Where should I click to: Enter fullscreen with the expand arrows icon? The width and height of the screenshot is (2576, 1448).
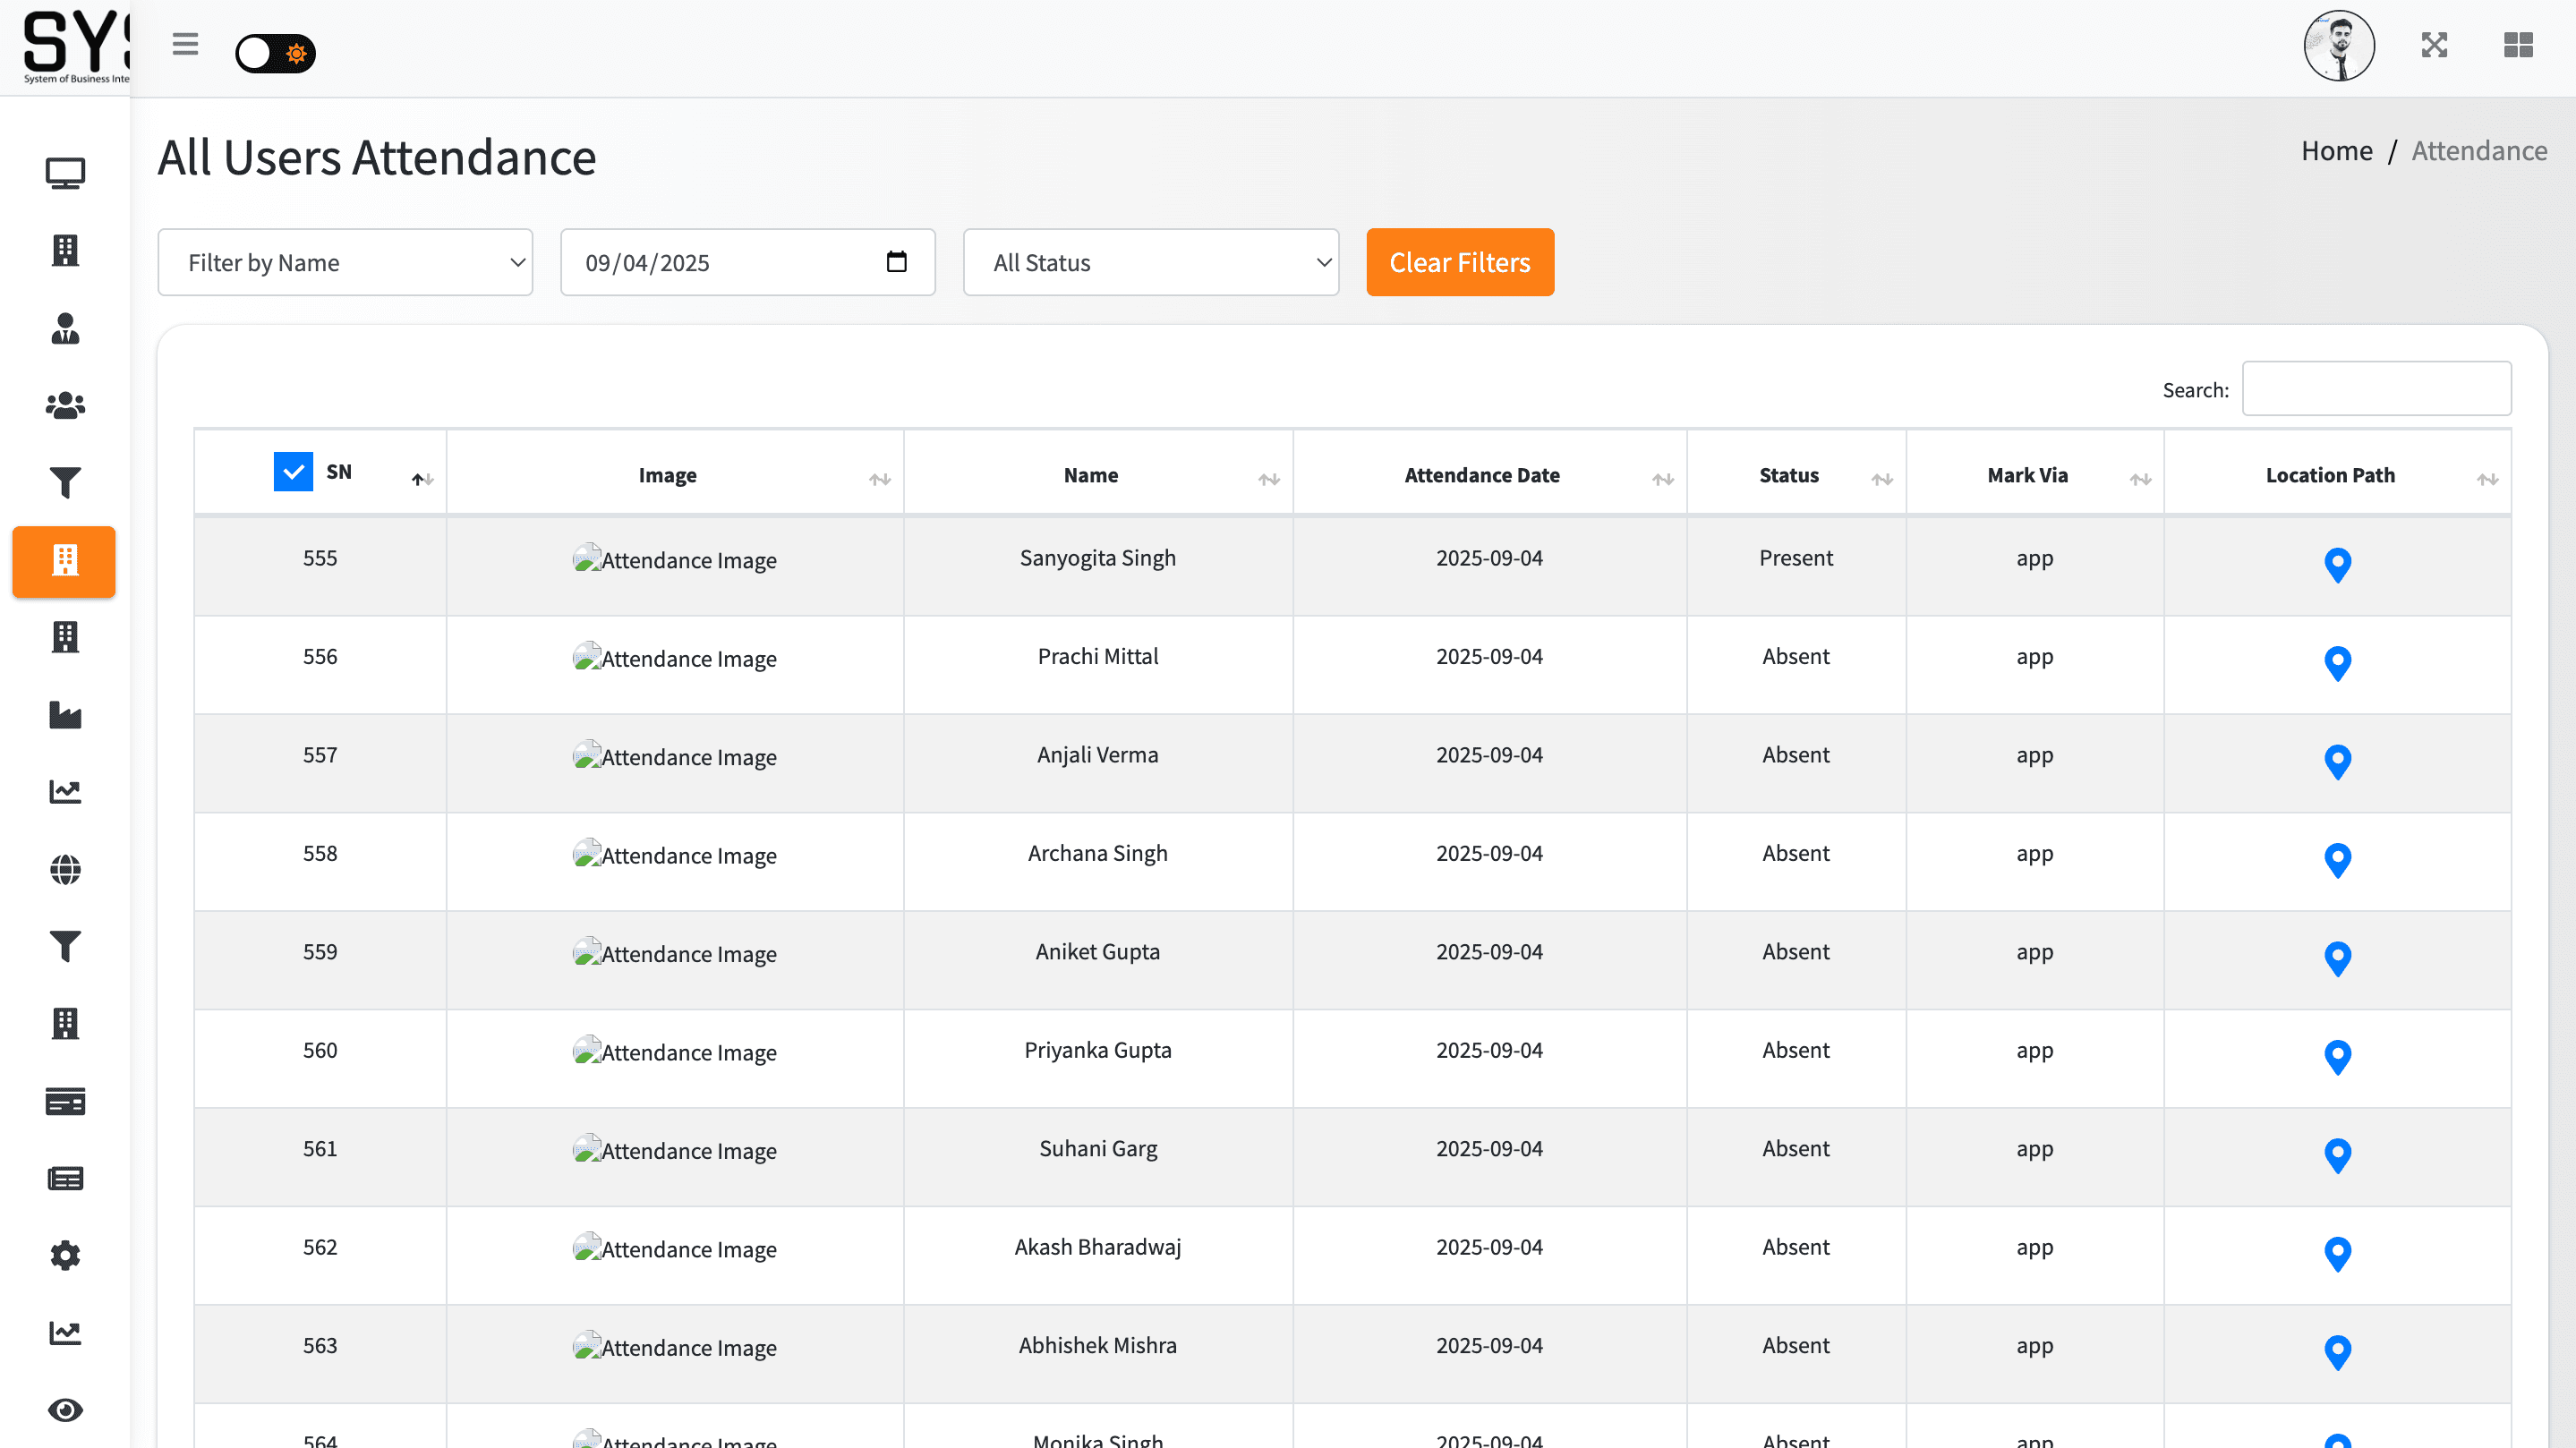pyautogui.click(x=2434, y=45)
